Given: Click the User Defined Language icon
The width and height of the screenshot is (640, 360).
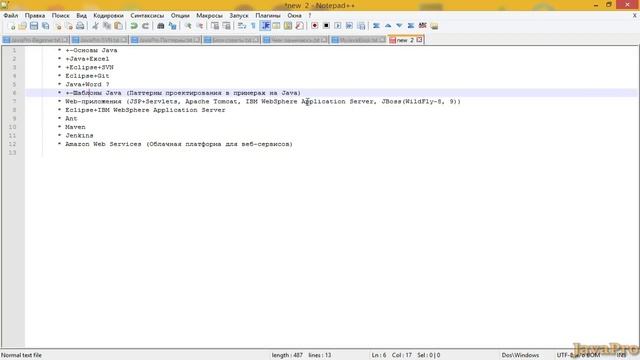Looking at the screenshot, I should coord(276,26).
